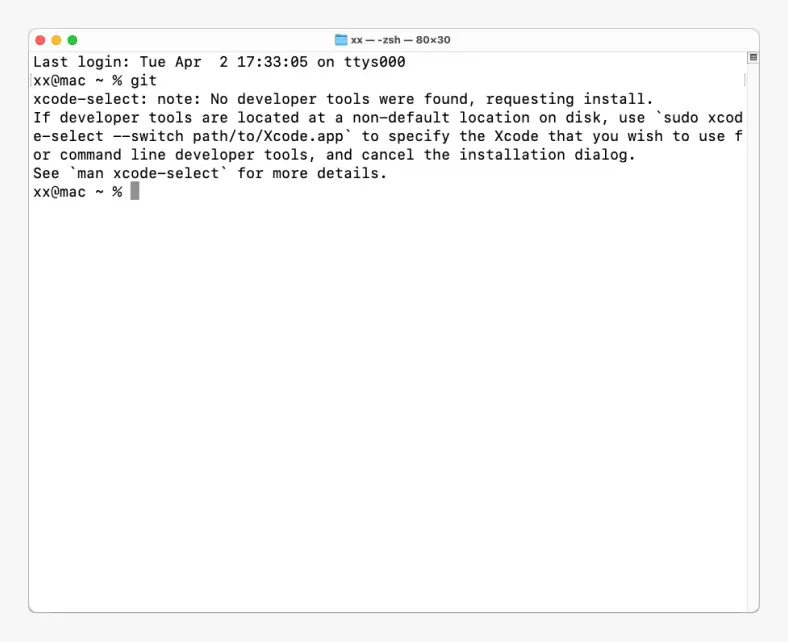Click the window title 'xx — -zsh — 80×30'
788x642 pixels.
tap(401, 40)
